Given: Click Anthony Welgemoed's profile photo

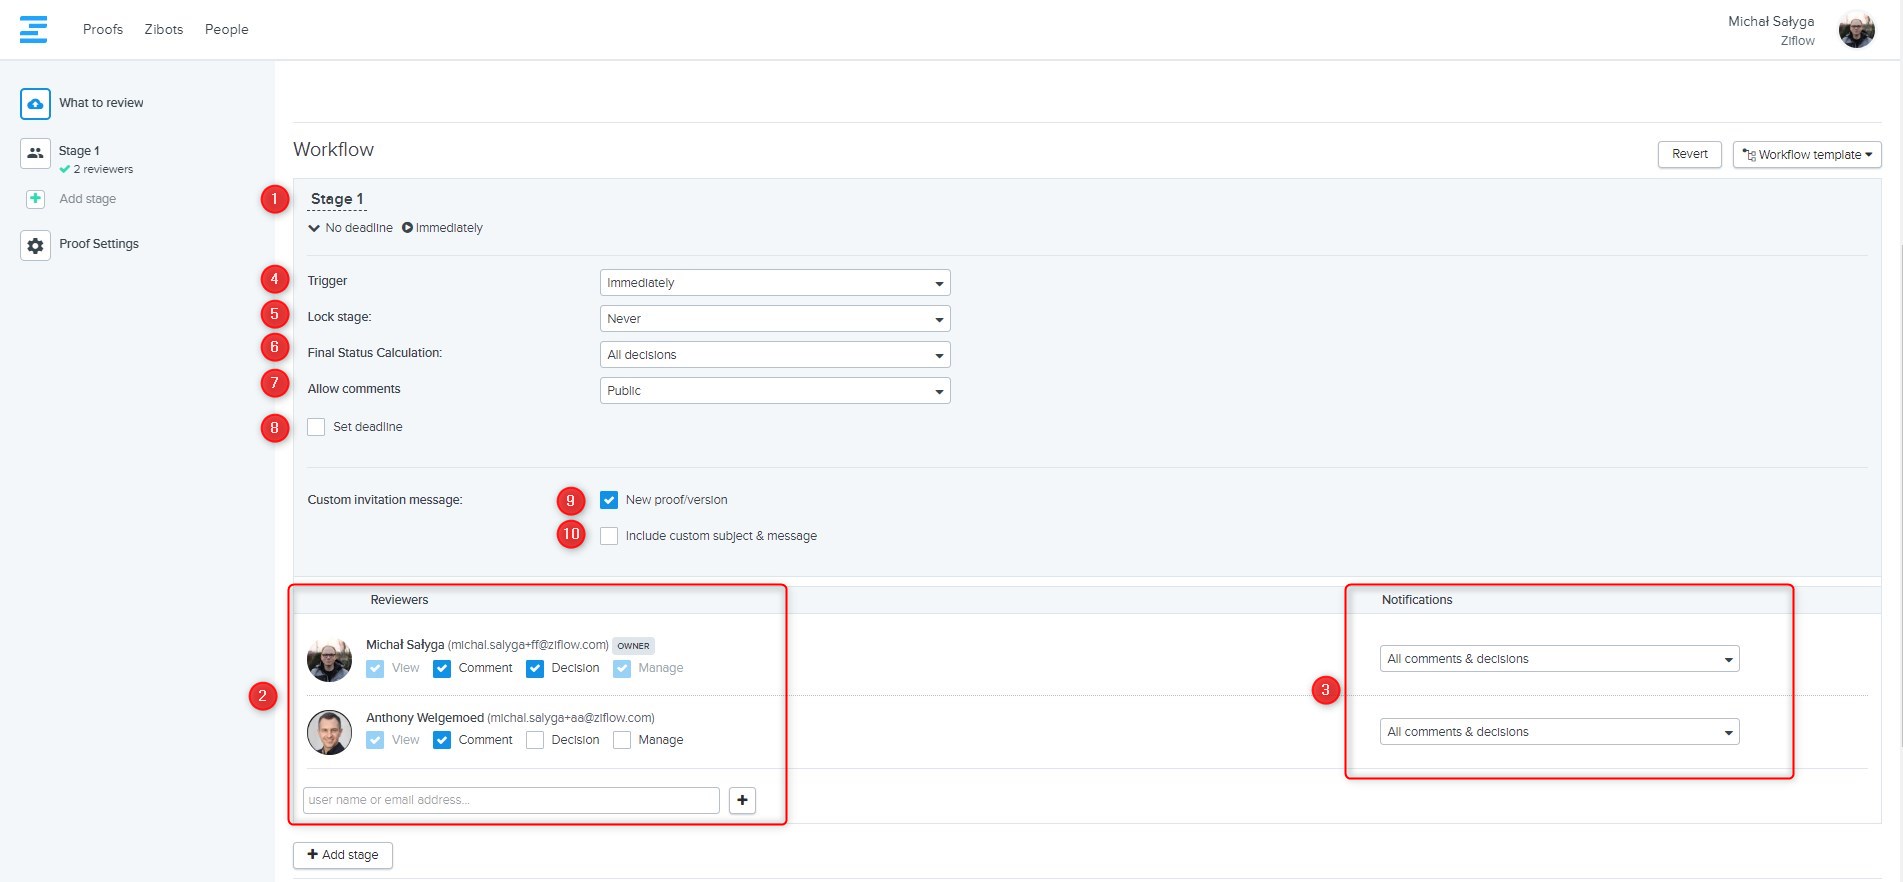Looking at the screenshot, I should point(329,732).
